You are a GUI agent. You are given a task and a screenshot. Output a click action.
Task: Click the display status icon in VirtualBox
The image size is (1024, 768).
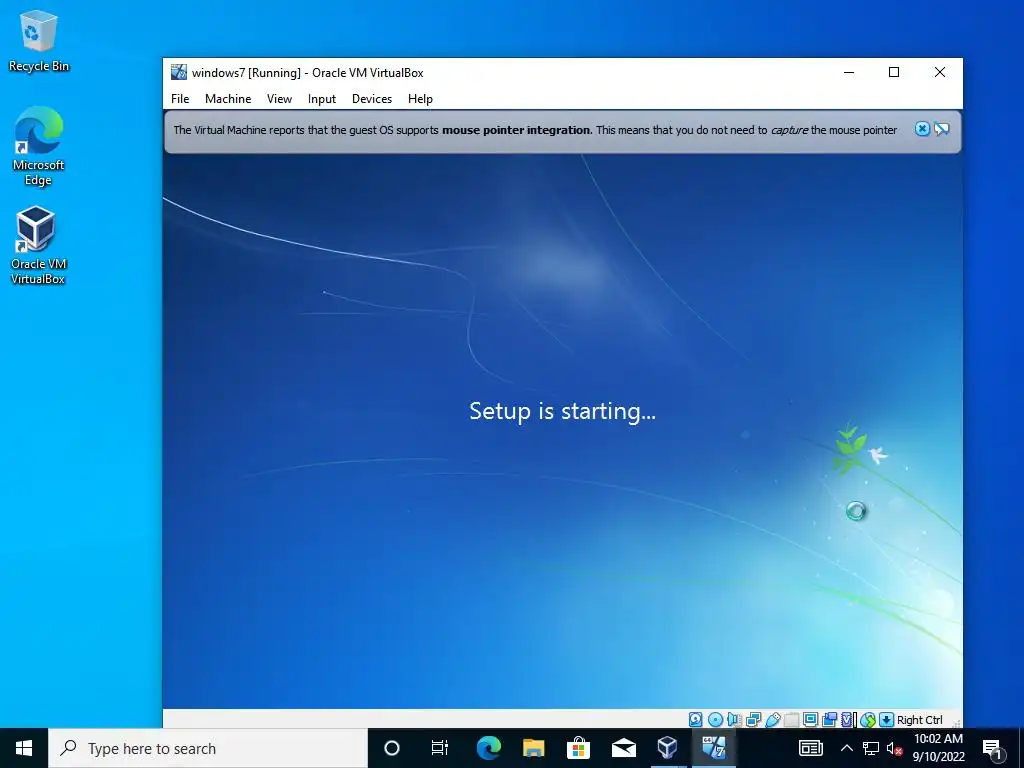pyautogui.click(x=810, y=720)
